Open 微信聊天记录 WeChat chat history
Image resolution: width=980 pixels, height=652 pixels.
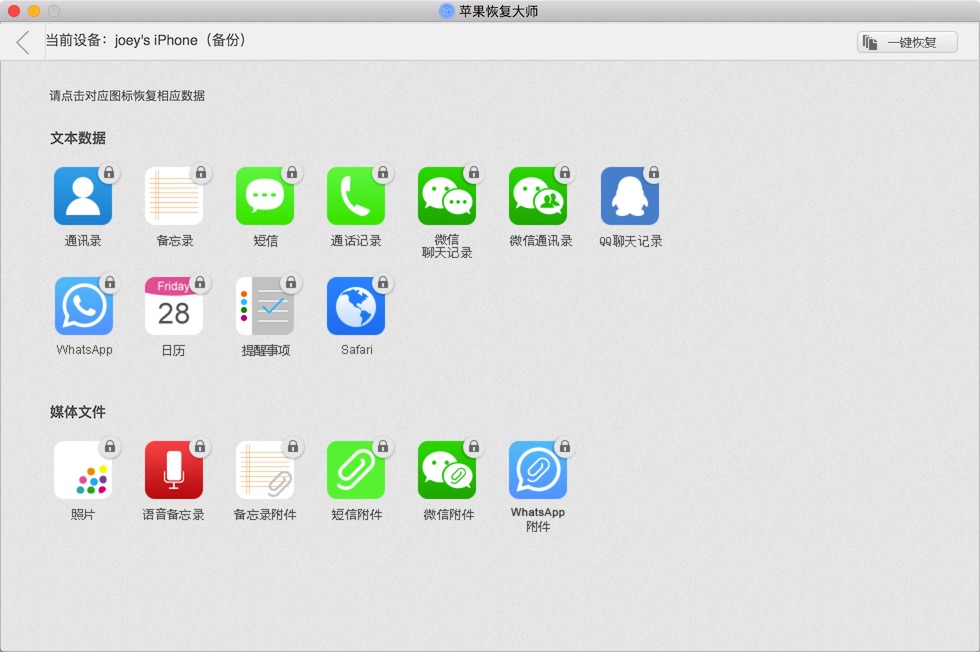(x=447, y=196)
